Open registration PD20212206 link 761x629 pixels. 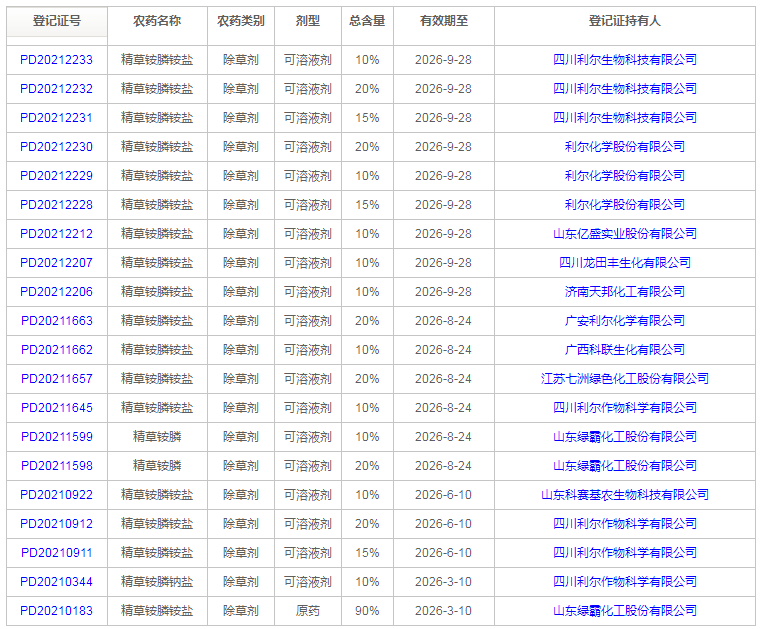point(56,292)
